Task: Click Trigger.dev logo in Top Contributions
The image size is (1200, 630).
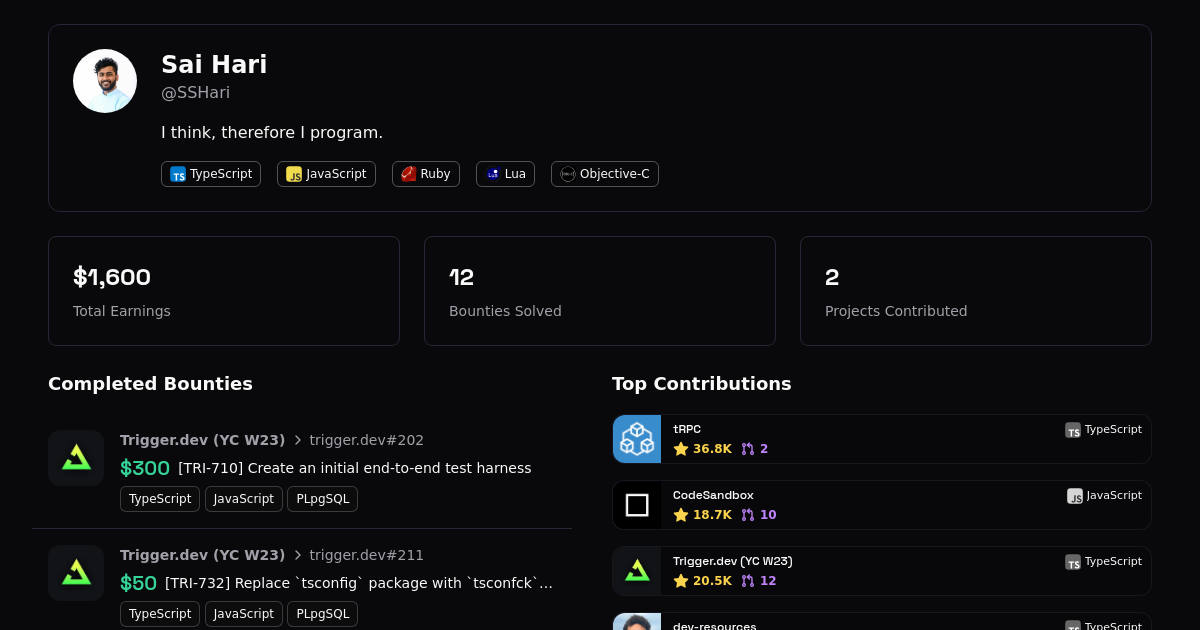Action: pos(637,571)
